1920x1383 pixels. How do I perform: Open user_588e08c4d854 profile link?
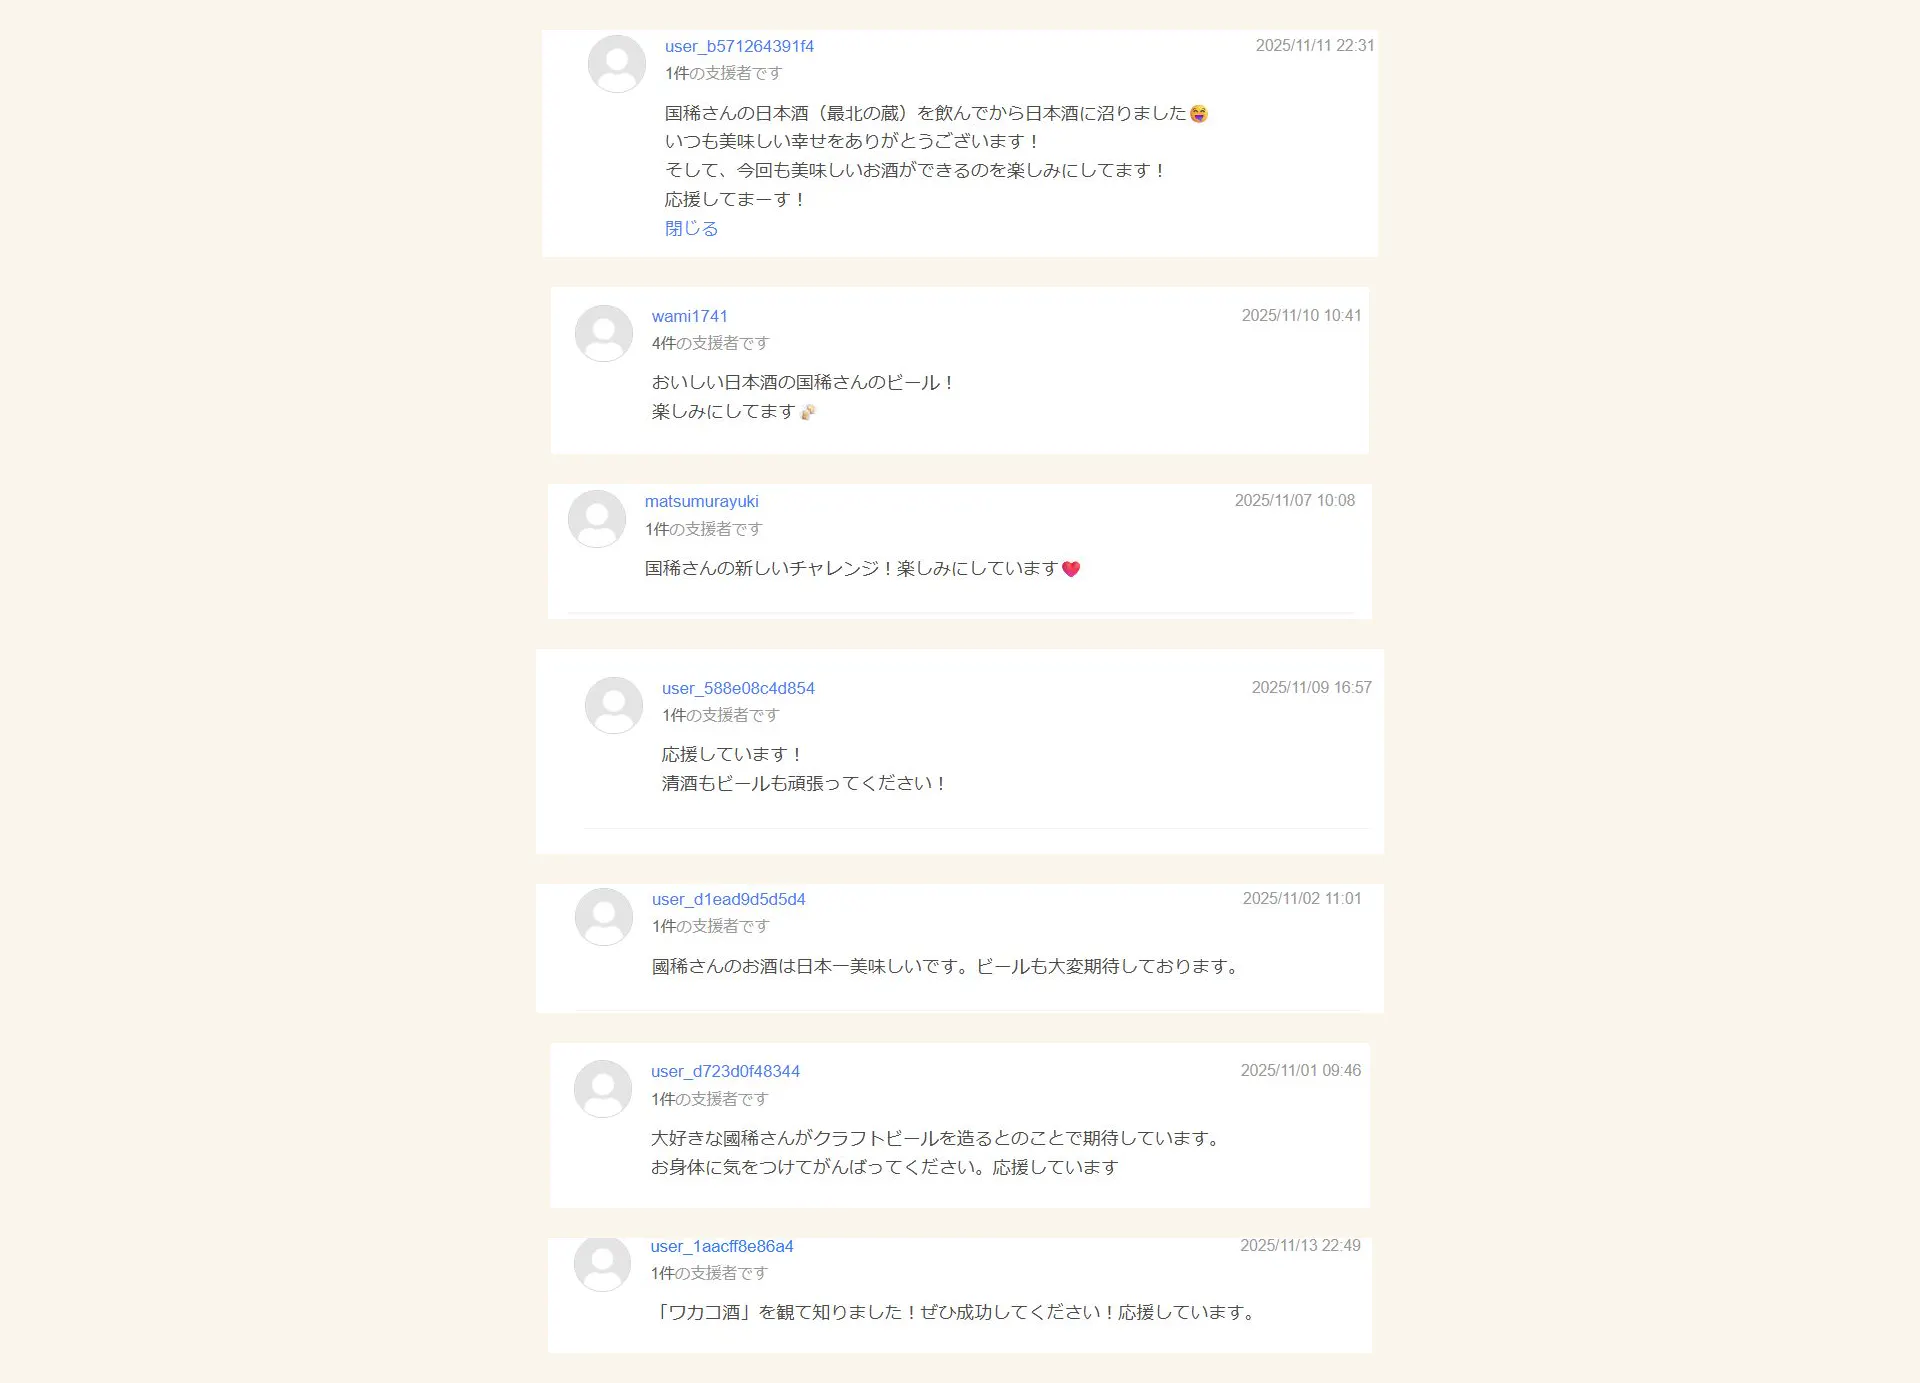coord(738,689)
